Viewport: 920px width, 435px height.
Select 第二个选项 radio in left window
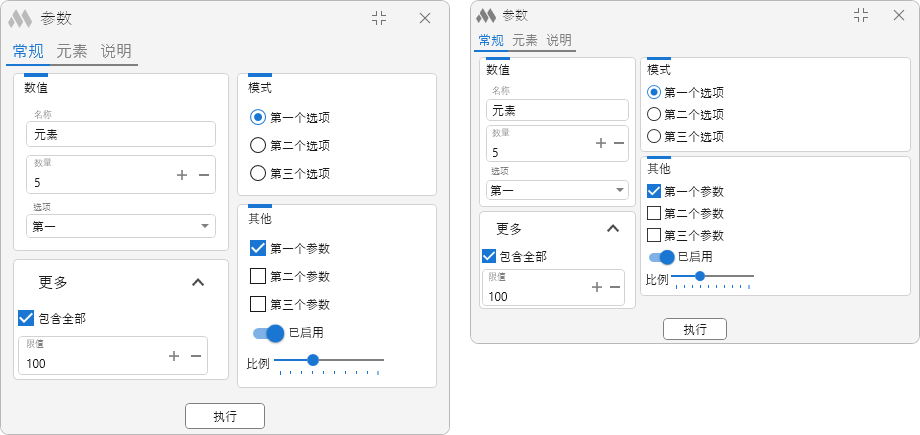pos(290,145)
